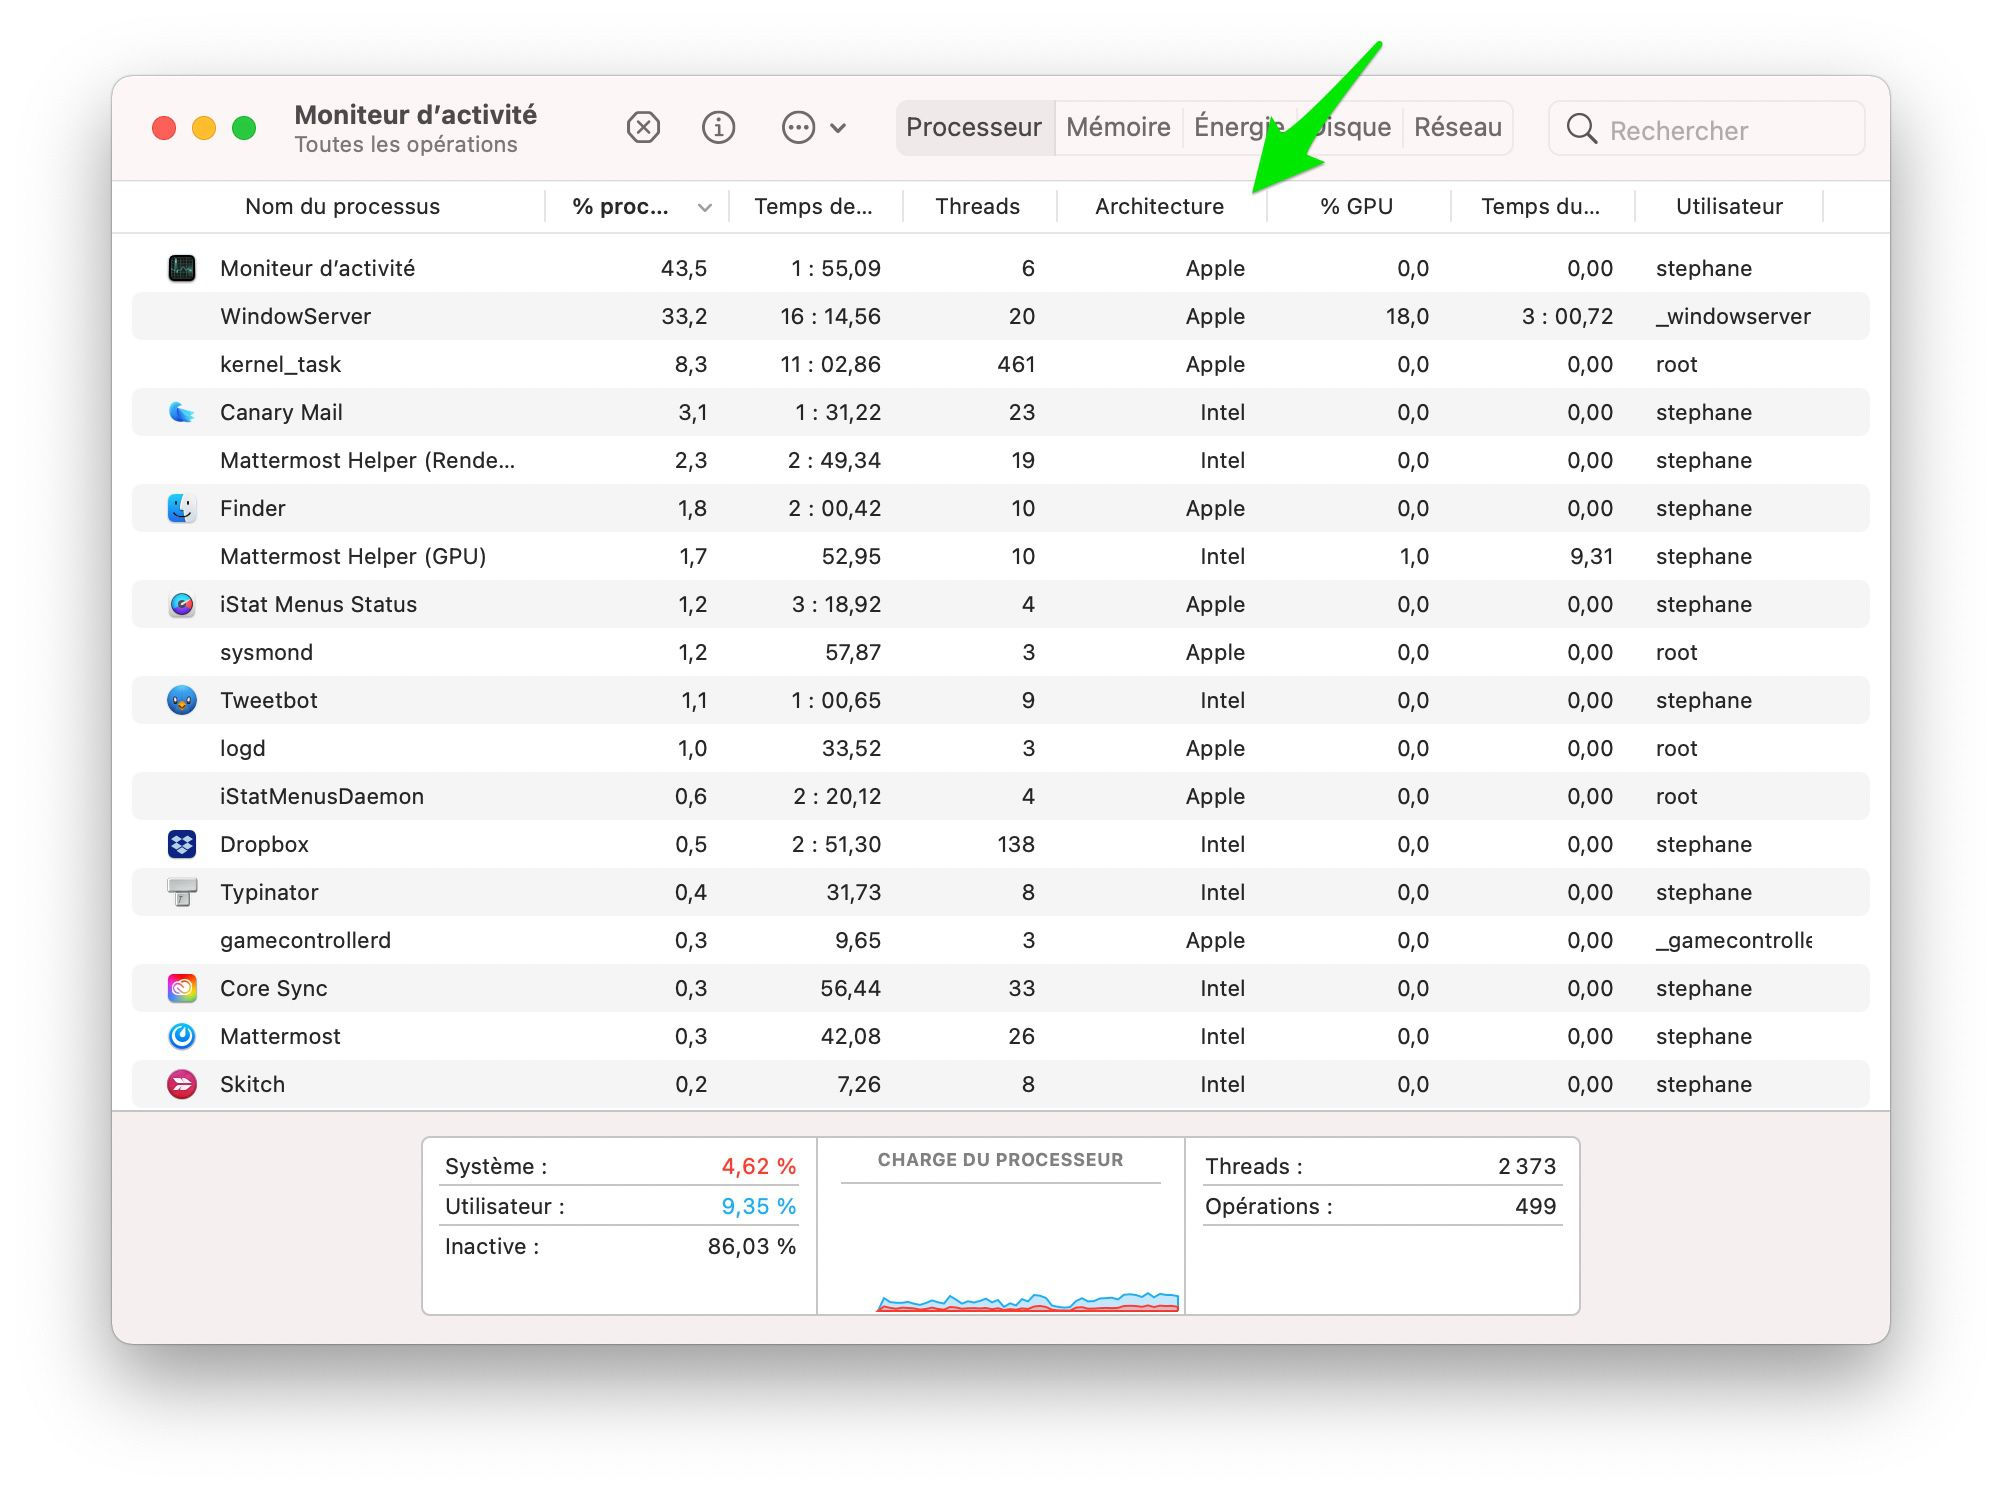Click the _gamecontrolle user cell
2002x1492 pixels.
coord(1733,941)
